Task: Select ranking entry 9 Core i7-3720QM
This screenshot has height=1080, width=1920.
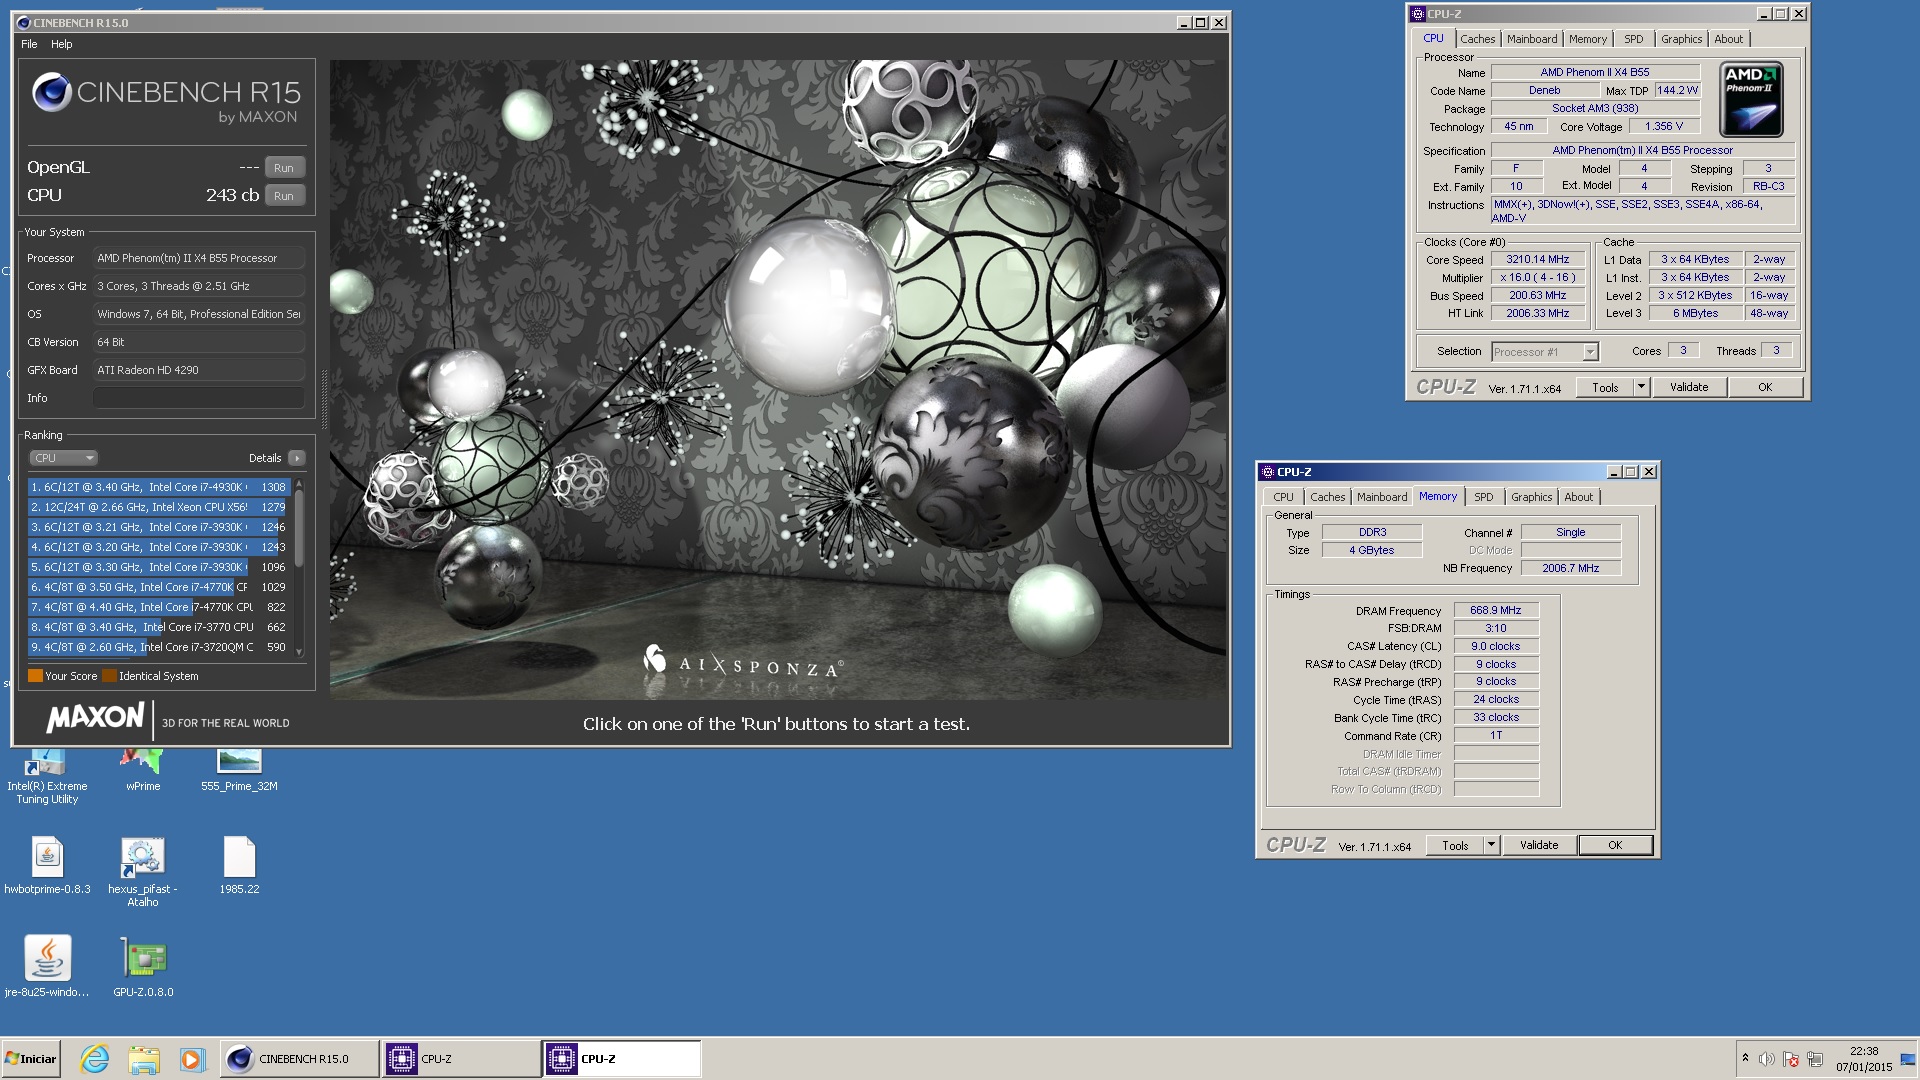Action: pyautogui.click(x=158, y=647)
